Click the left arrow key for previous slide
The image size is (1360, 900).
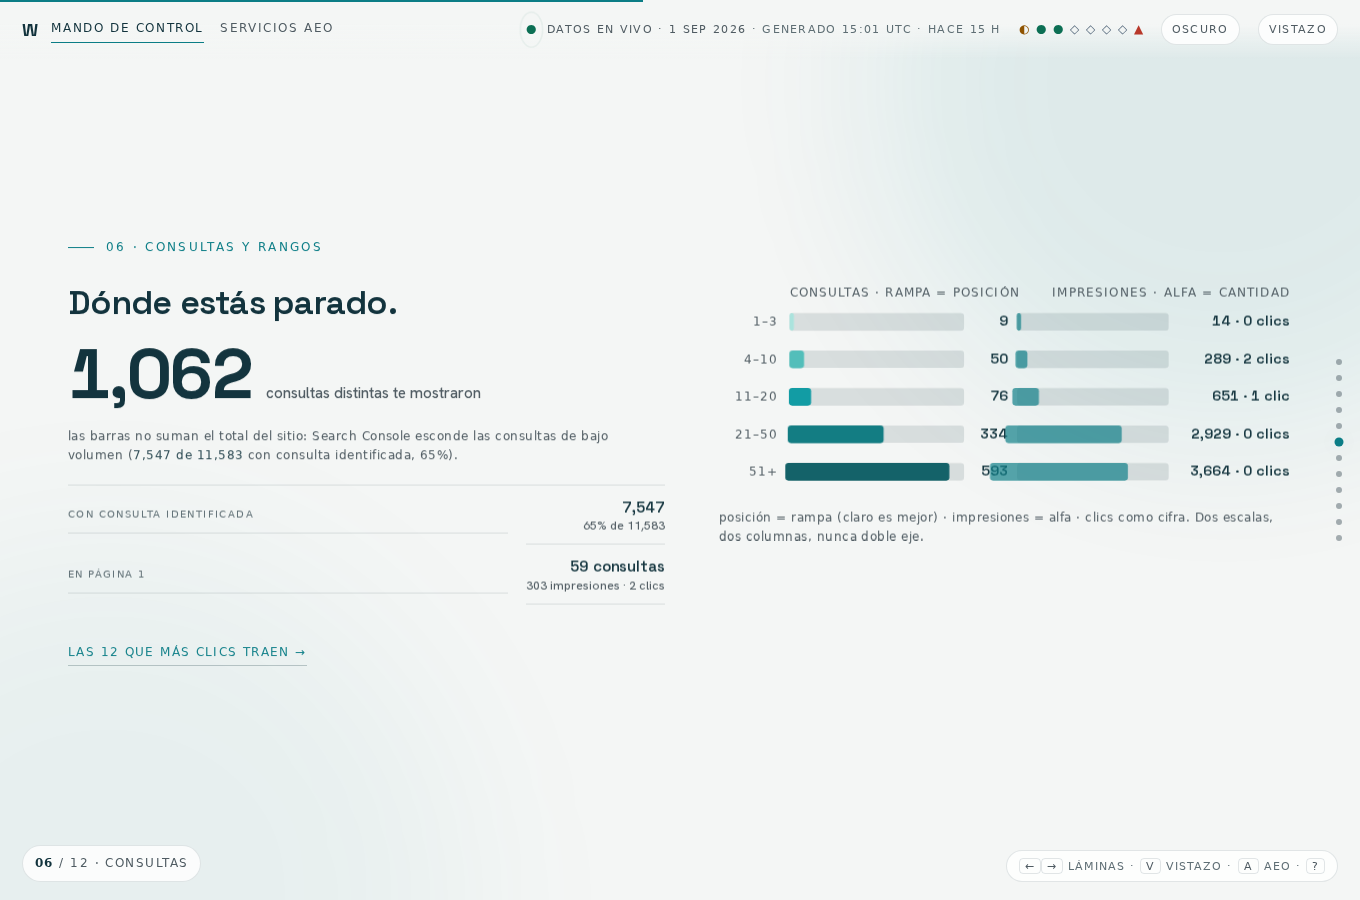pos(1030,866)
